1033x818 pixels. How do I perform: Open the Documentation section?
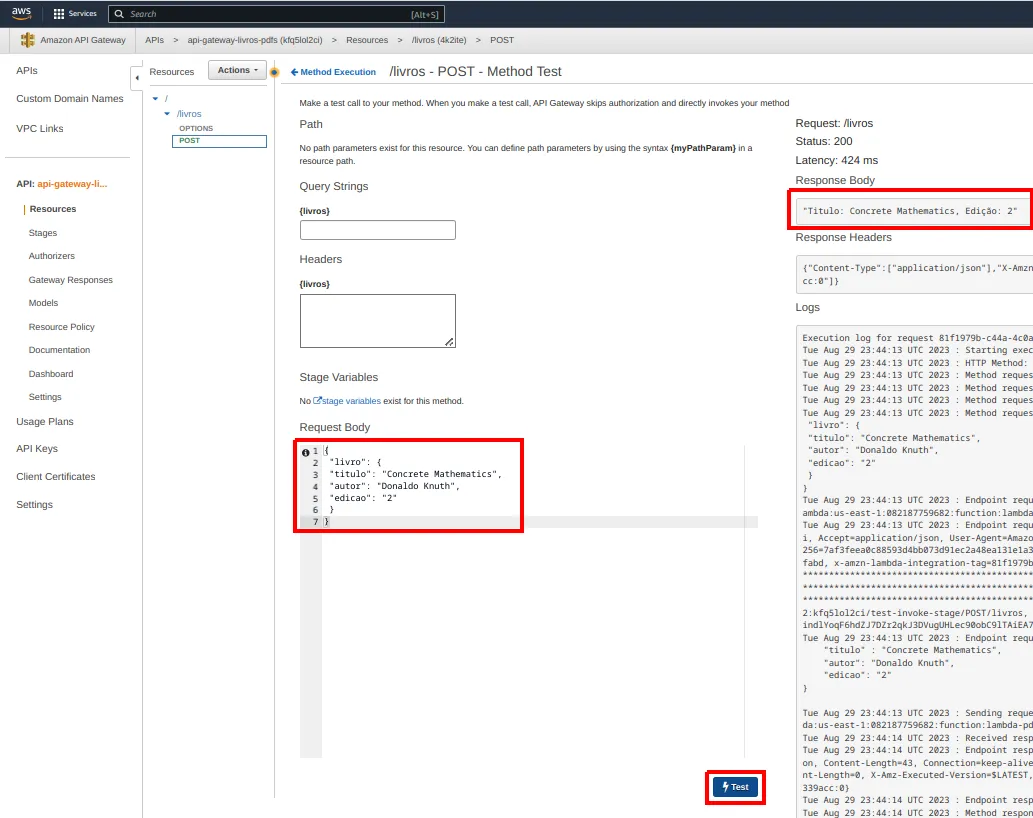click(59, 350)
